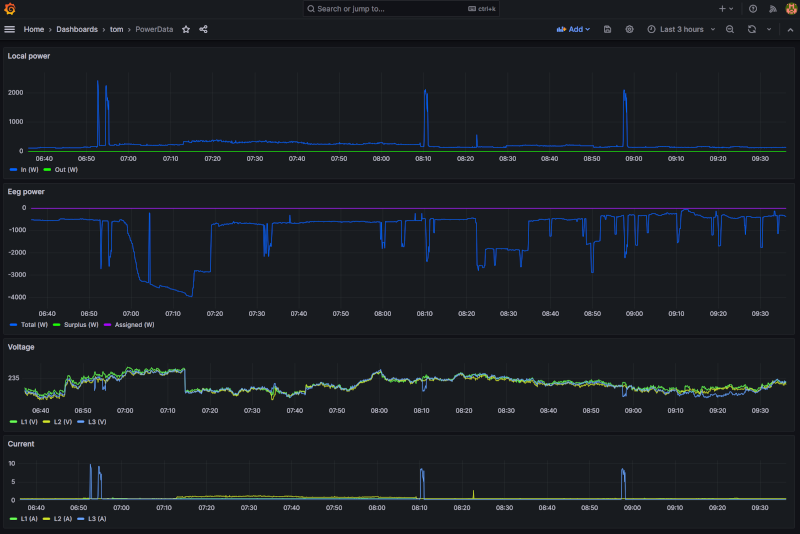
Task: Go to Dashboards in the breadcrumb
Action: click(77, 29)
